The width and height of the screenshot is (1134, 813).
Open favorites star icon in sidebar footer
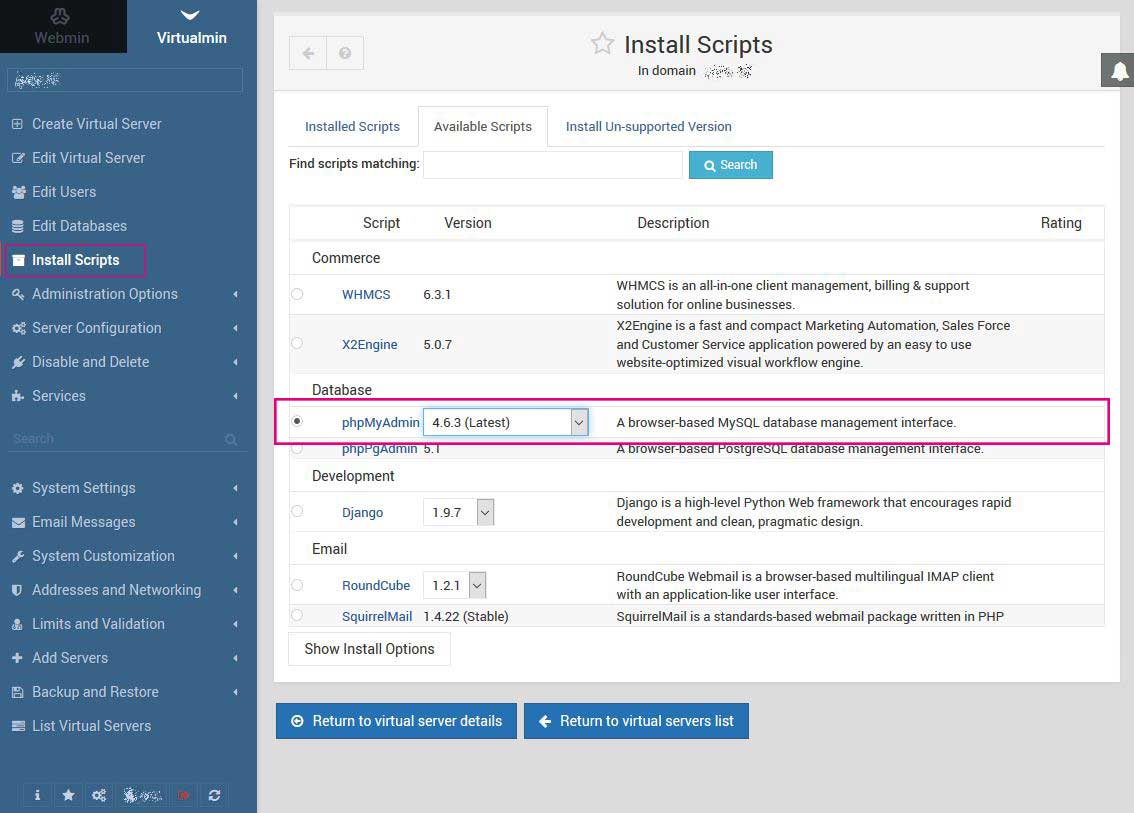68,795
